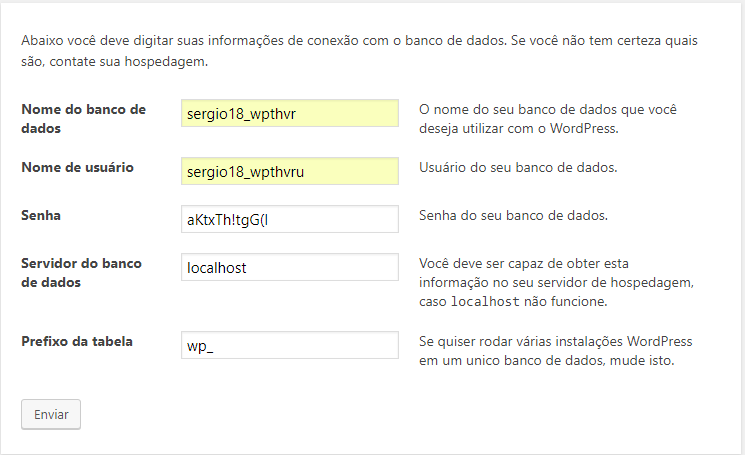Image resolution: width=745 pixels, height=455 pixels.
Task: Click "Usuário do seu banco de dados" description
Action: pos(518,167)
